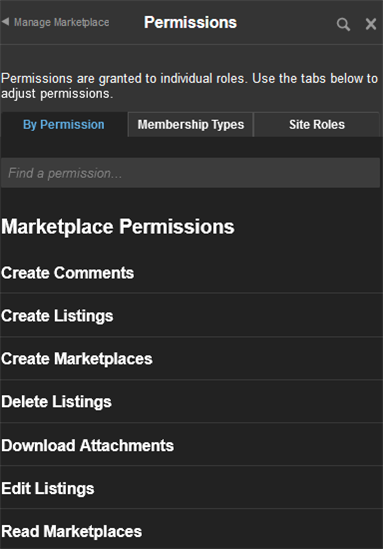Expand the Create Comments permission
The height and width of the screenshot is (549, 383).
192,273
